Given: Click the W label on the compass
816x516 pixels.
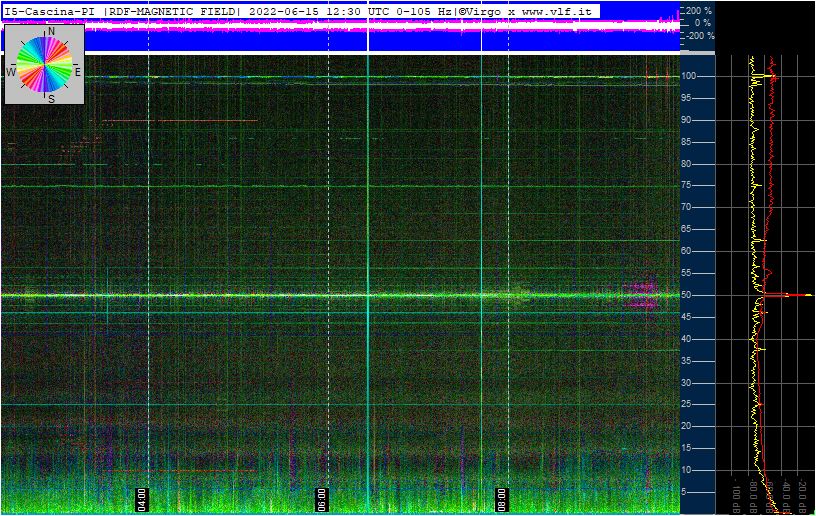Looking at the screenshot, I should pos(11,72).
